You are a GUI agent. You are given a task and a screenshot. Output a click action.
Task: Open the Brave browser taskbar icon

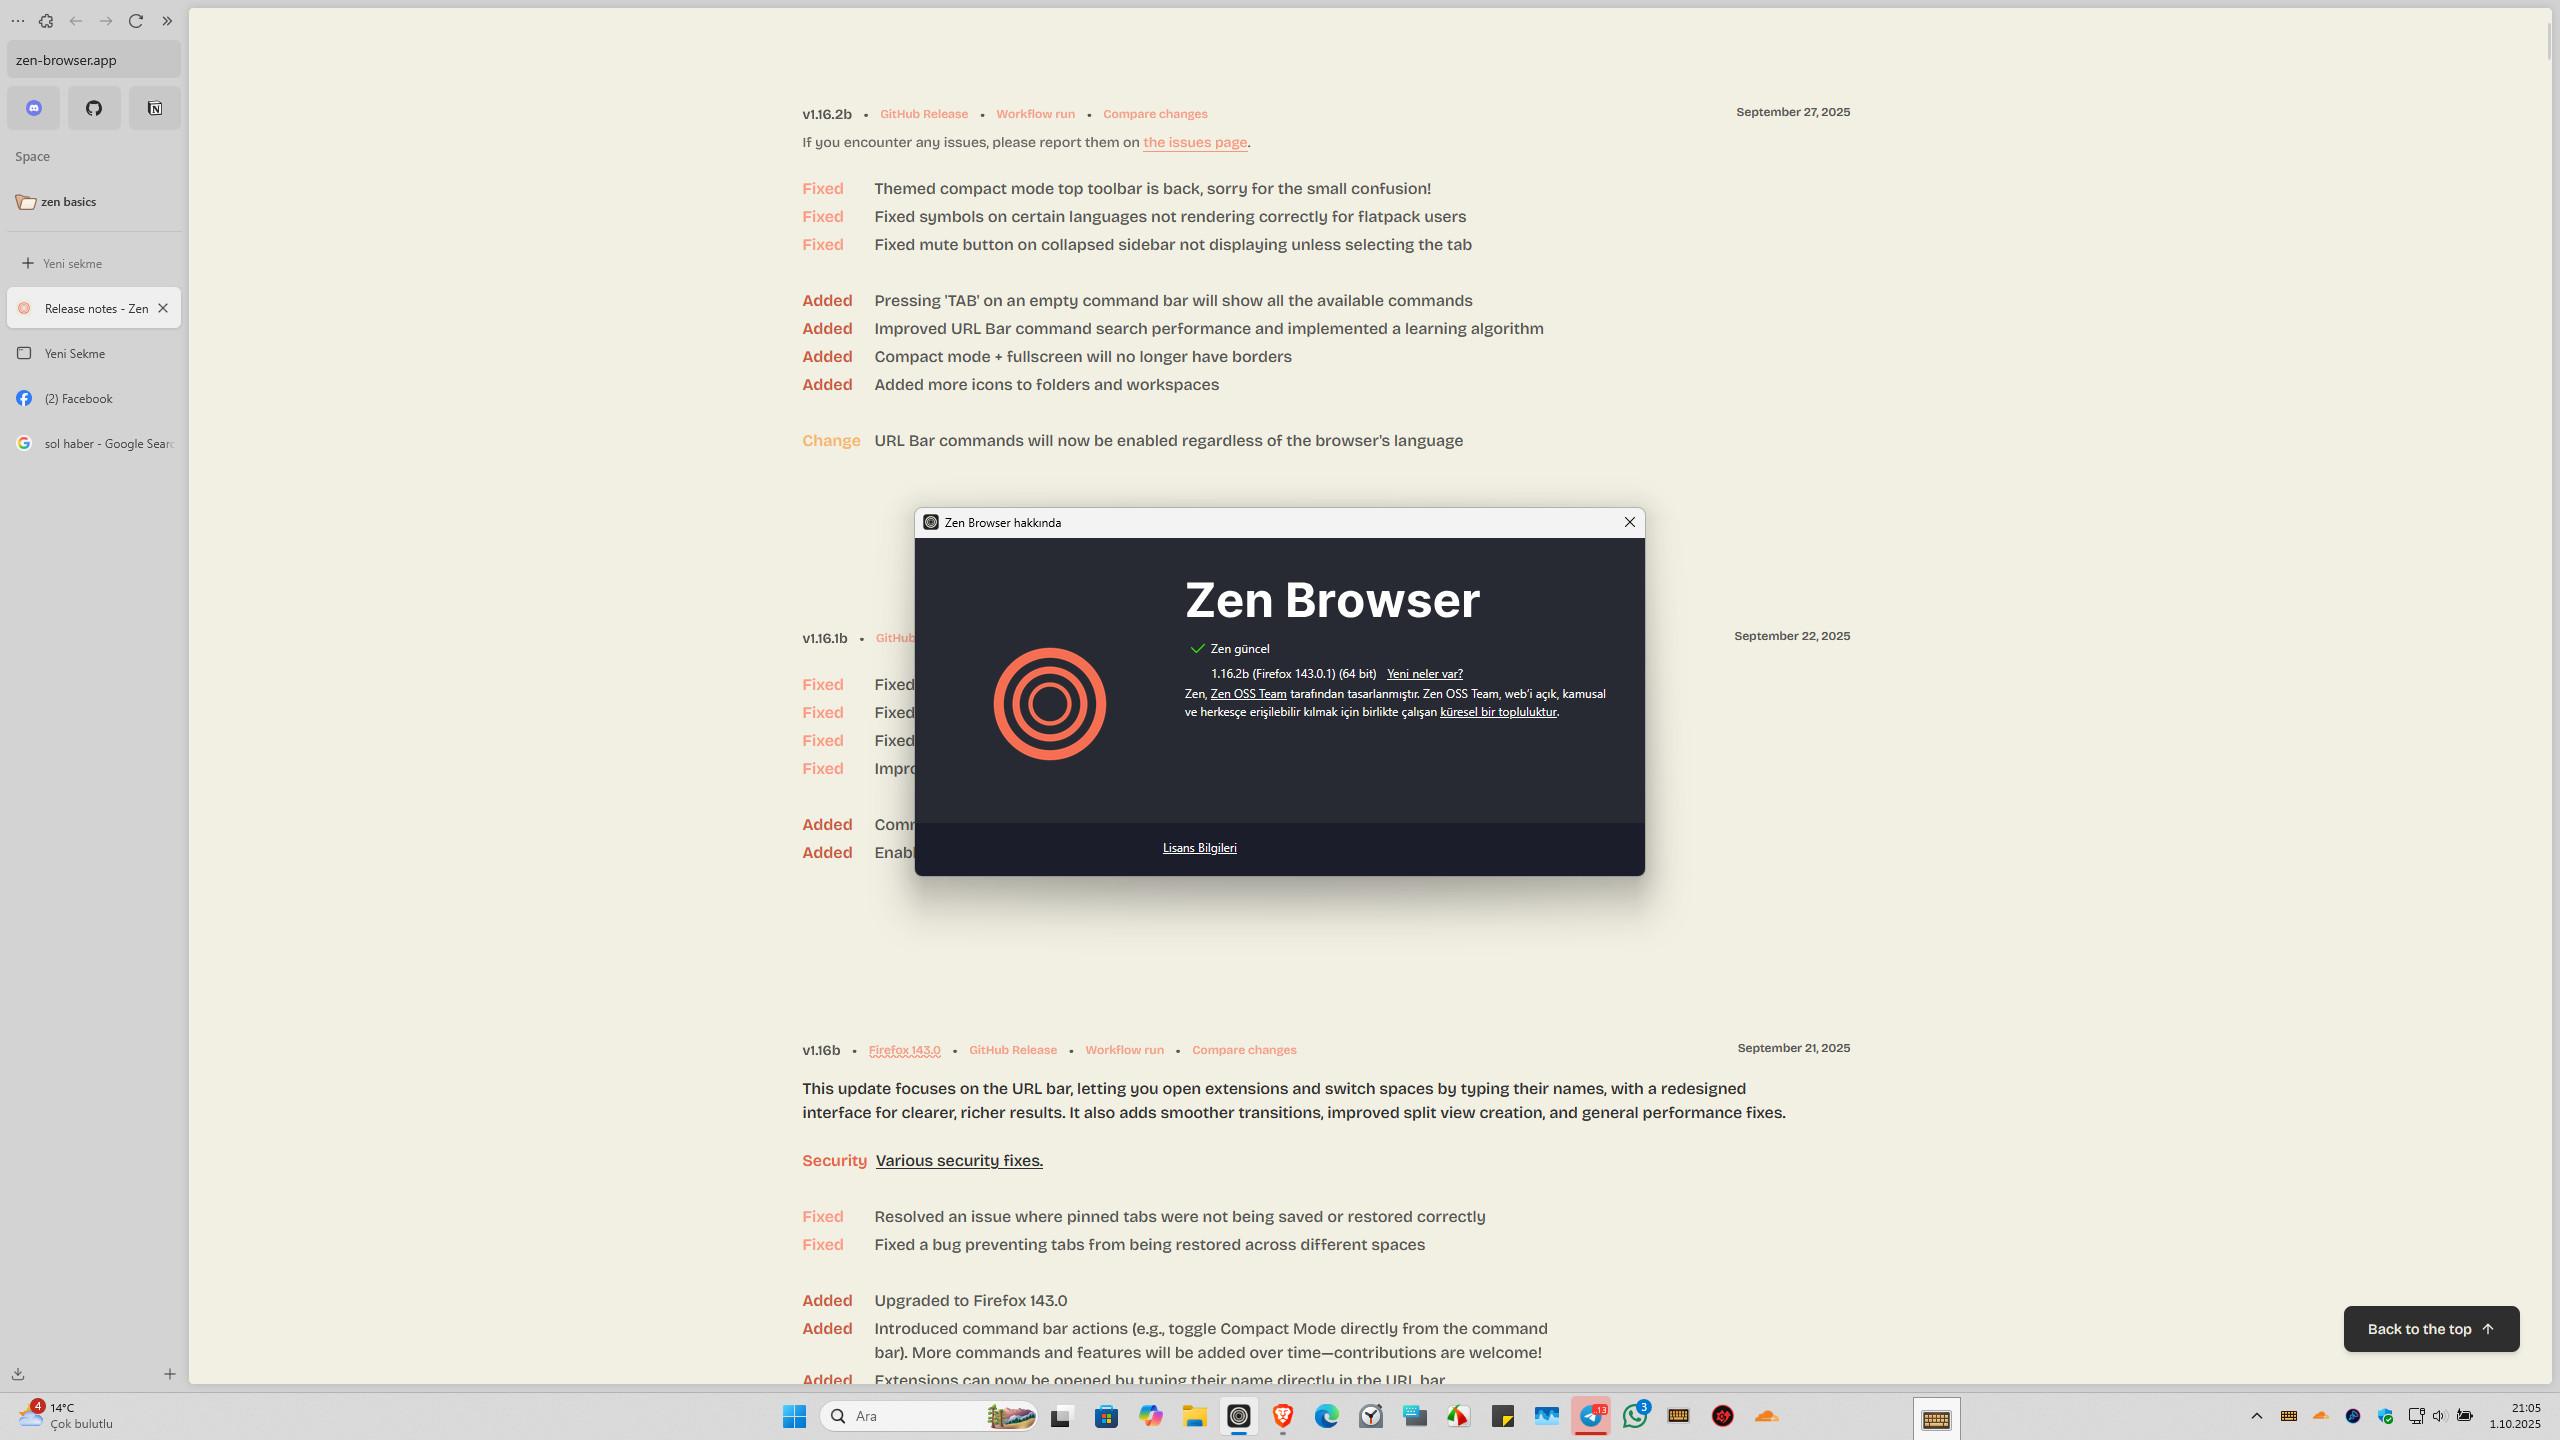[1282, 1416]
